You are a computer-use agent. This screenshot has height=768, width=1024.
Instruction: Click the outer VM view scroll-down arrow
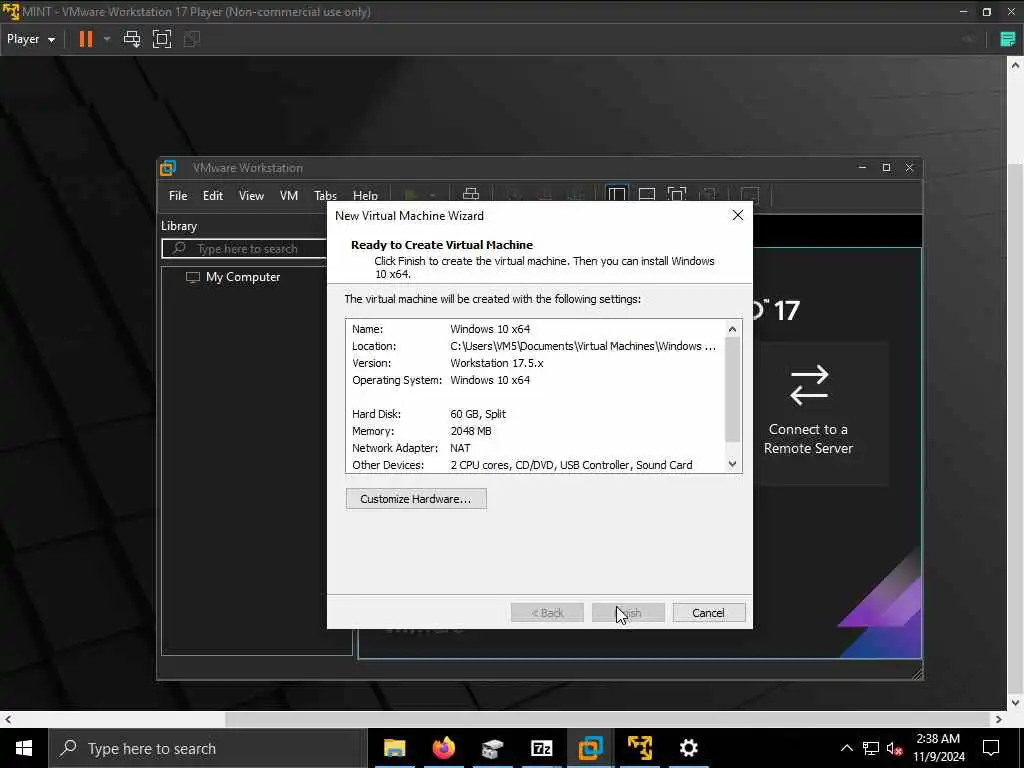(x=1015, y=703)
